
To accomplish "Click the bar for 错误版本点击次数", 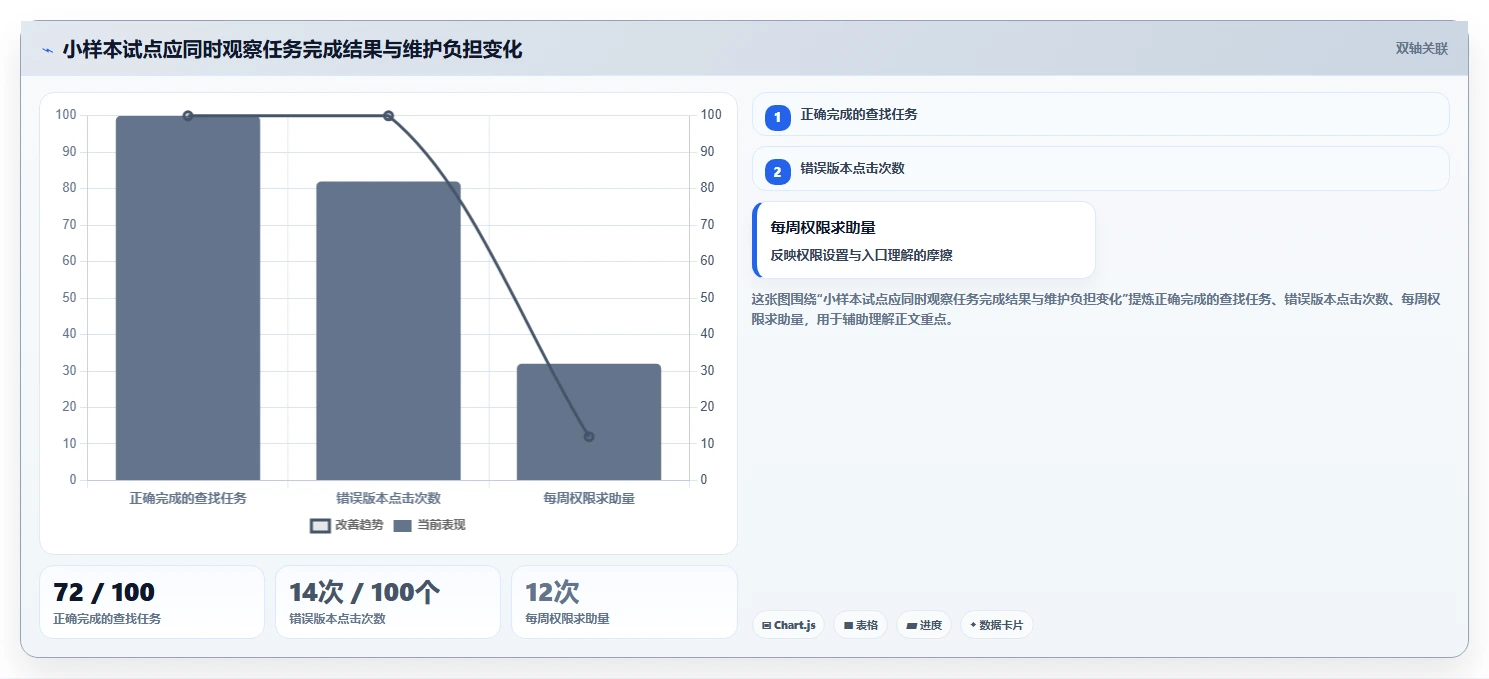I will click(388, 331).
